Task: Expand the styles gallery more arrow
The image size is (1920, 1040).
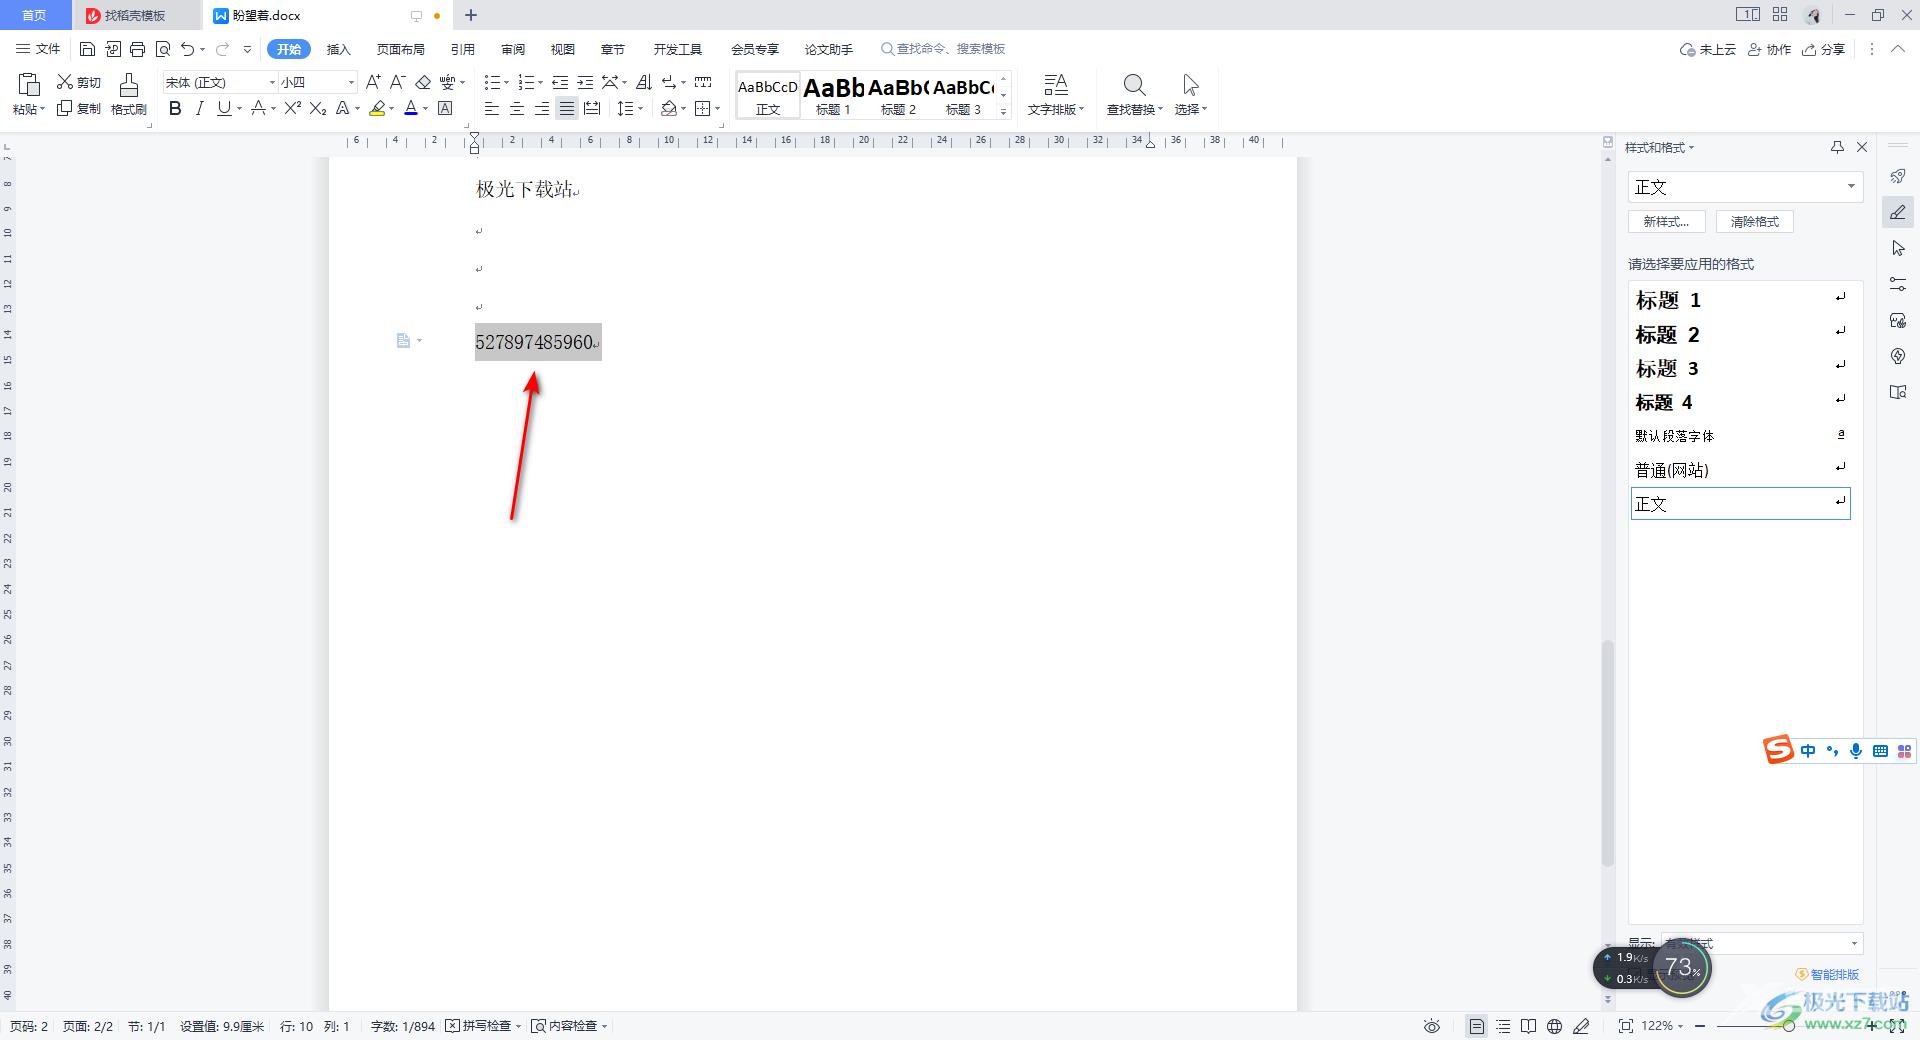Action: (x=1004, y=111)
